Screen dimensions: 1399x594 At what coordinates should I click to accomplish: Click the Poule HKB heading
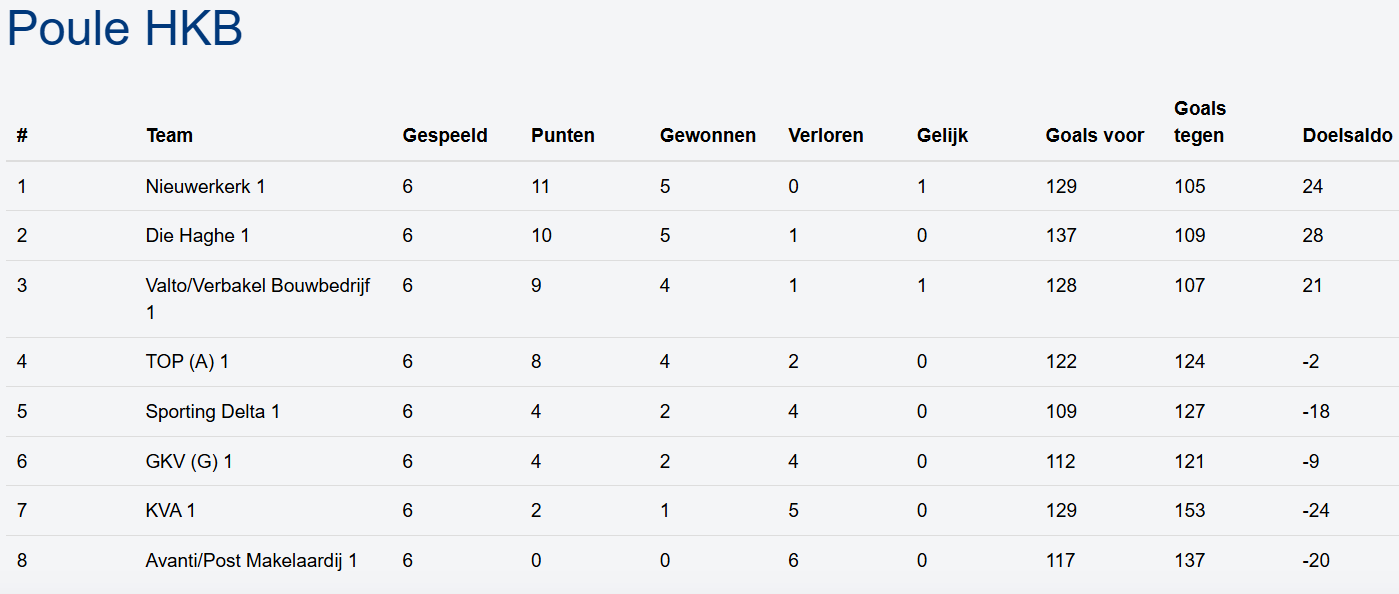pos(125,29)
